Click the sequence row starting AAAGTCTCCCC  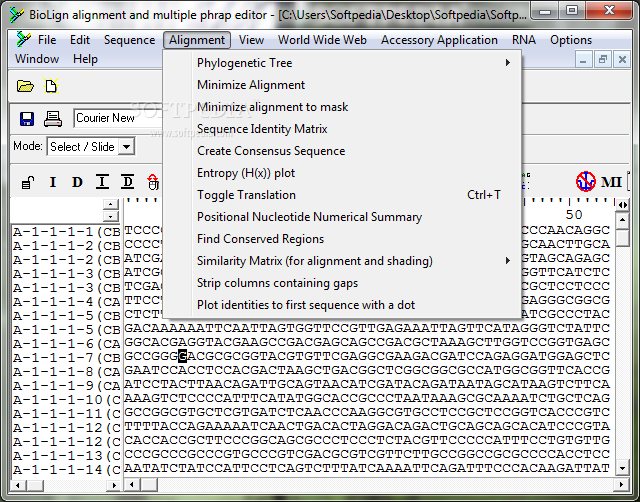tap(367, 398)
